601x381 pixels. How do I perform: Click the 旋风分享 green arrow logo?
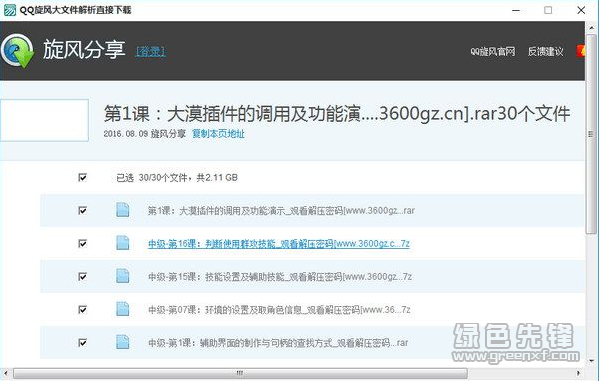pyautogui.click(x=18, y=51)
